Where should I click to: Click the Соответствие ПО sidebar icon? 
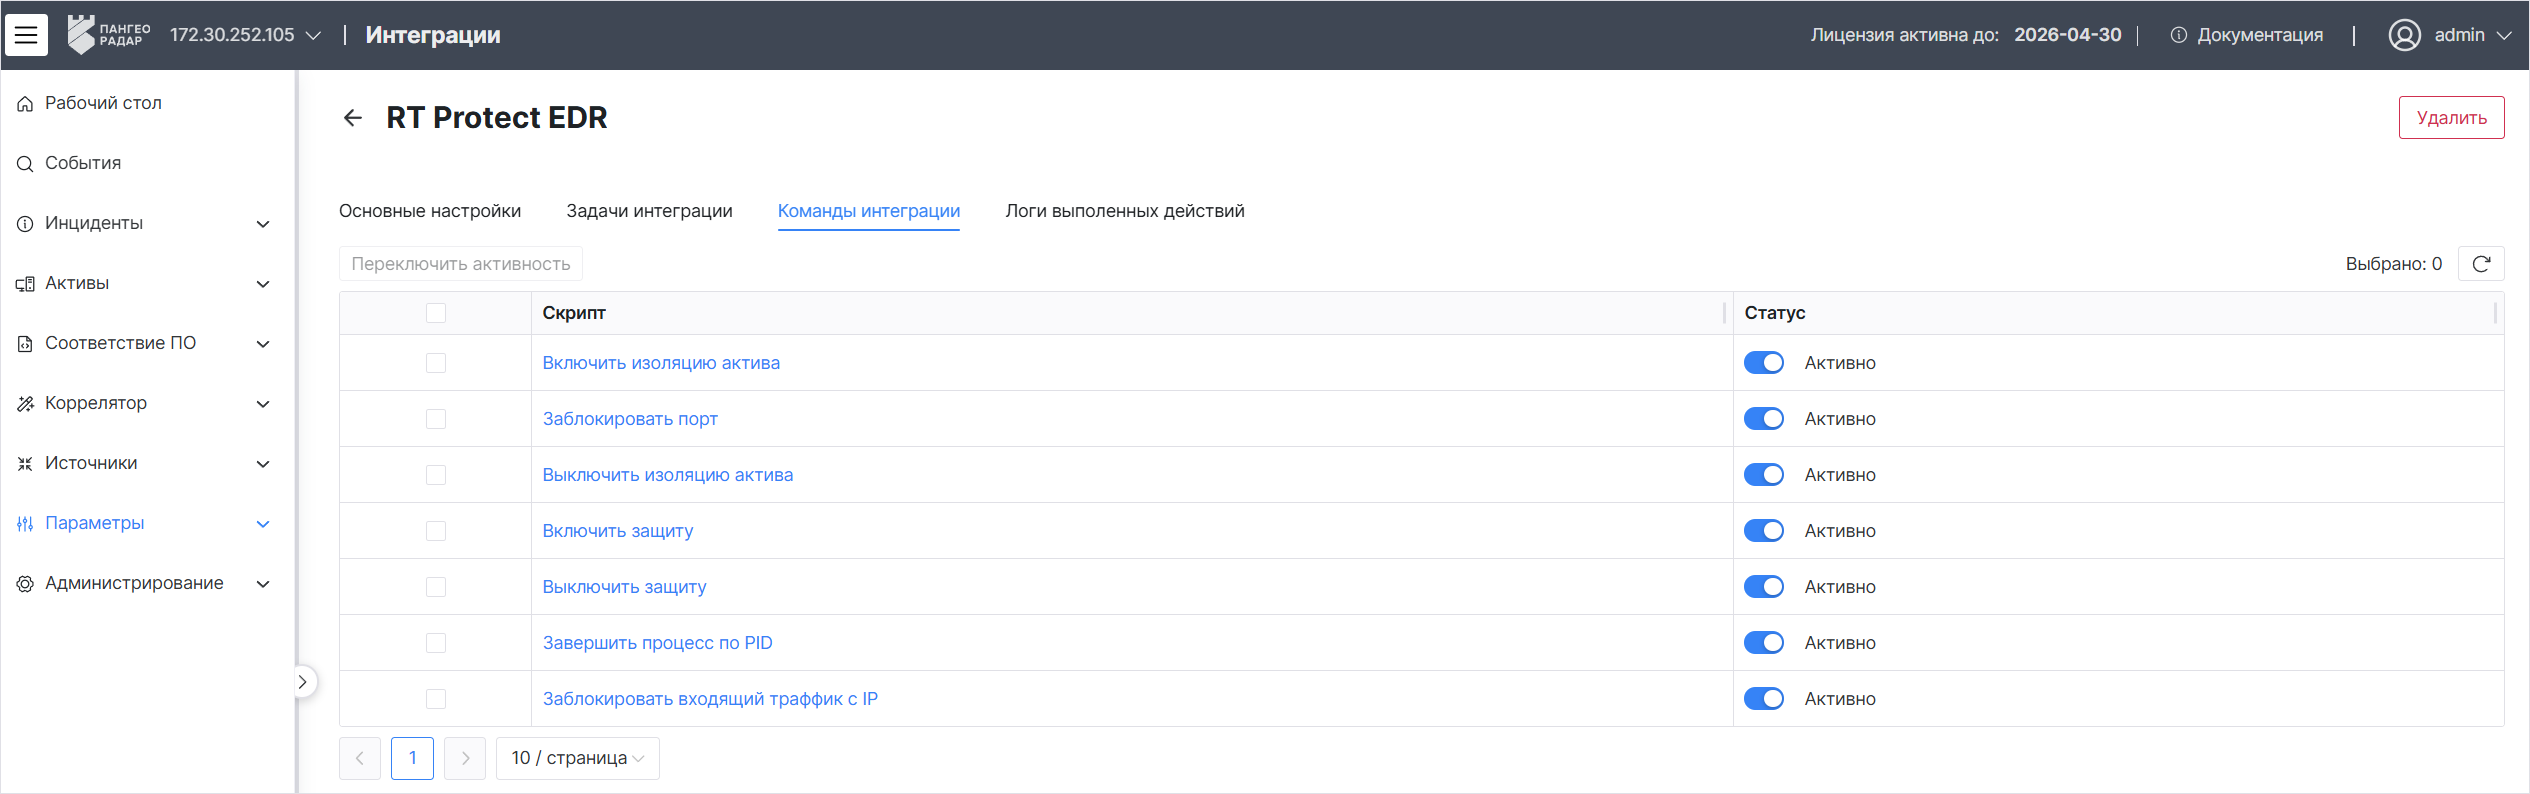tap(25, 343)
